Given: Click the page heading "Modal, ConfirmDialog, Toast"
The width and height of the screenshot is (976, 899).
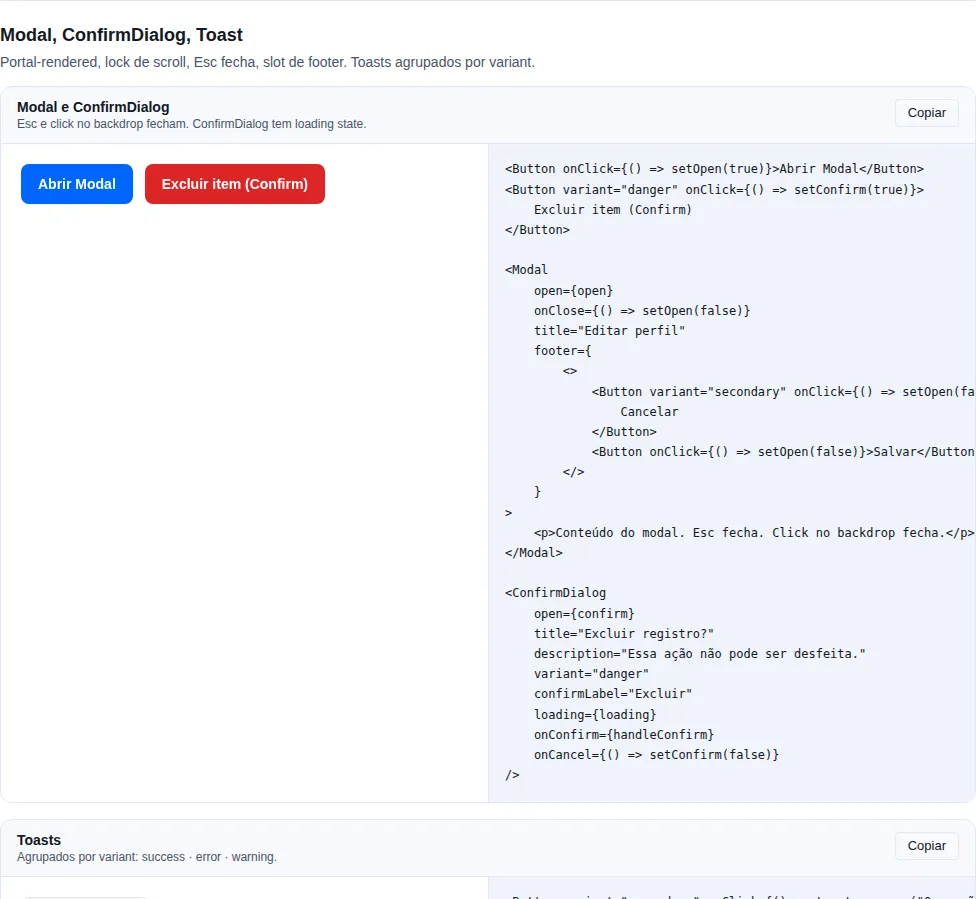Looking at the screenshot, I should 121,35.
